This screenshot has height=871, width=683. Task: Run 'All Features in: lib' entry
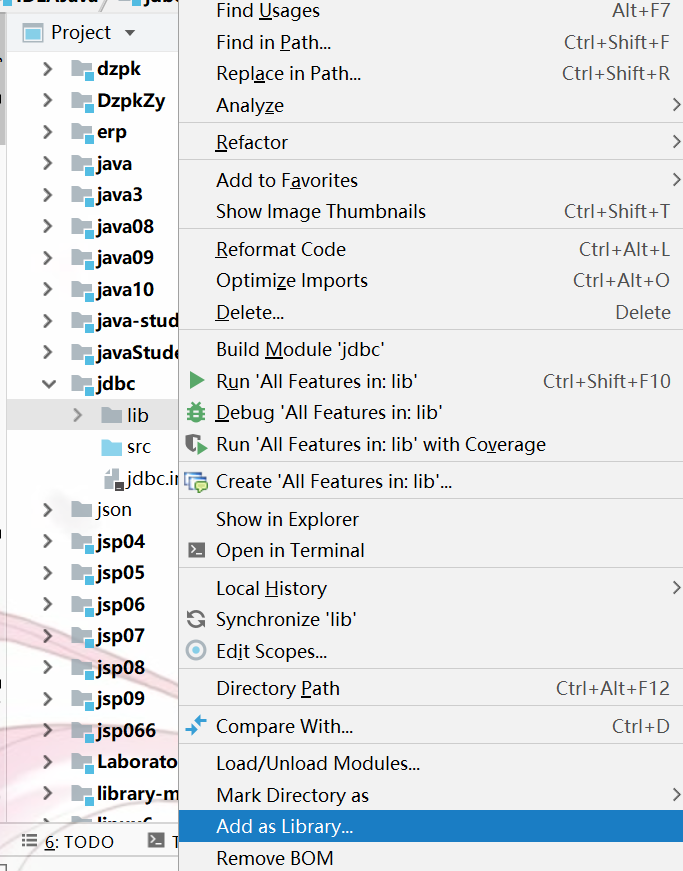[x=431, y=381]
